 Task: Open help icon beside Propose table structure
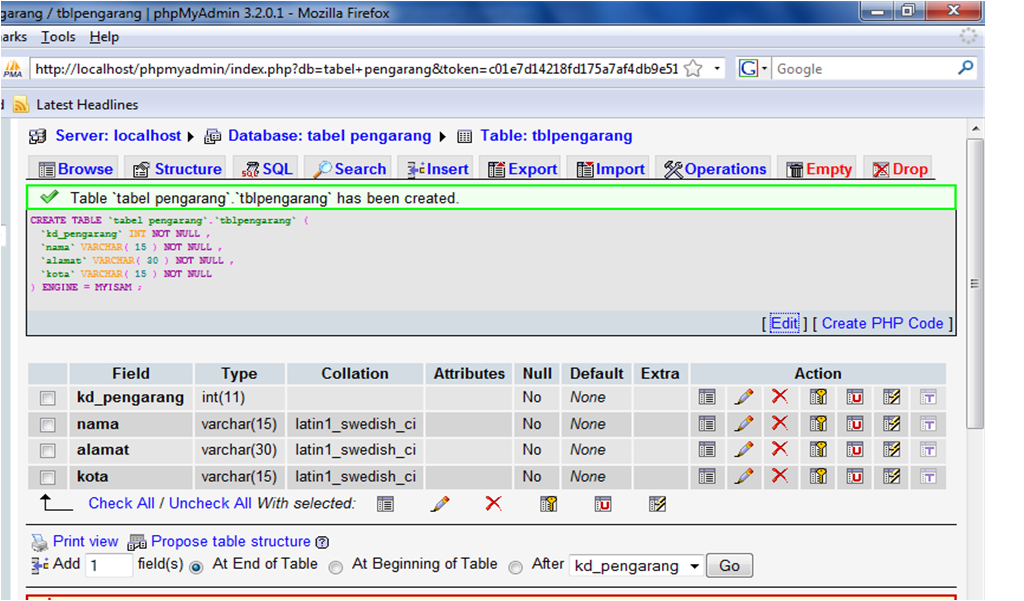click(322, 542)
